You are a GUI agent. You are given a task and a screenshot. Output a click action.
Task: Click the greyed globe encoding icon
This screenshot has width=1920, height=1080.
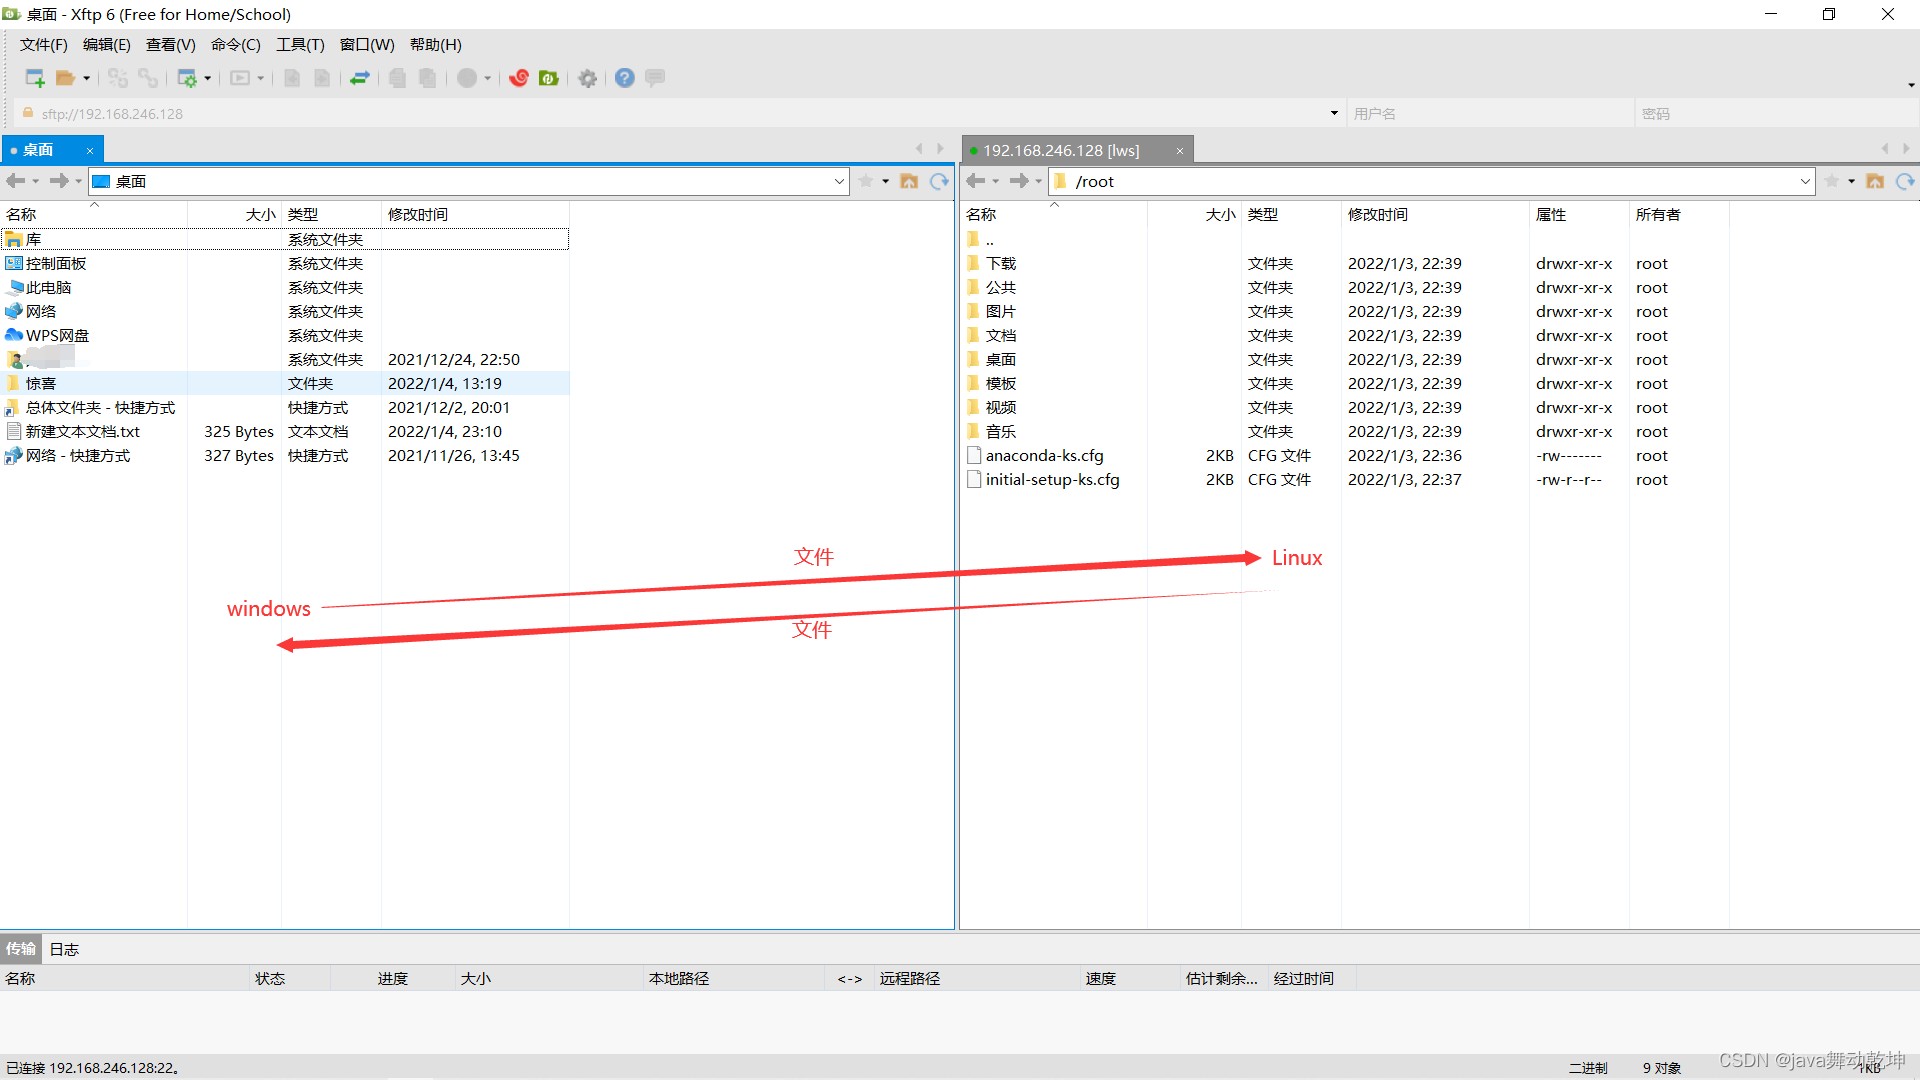(x=467, y=78)
